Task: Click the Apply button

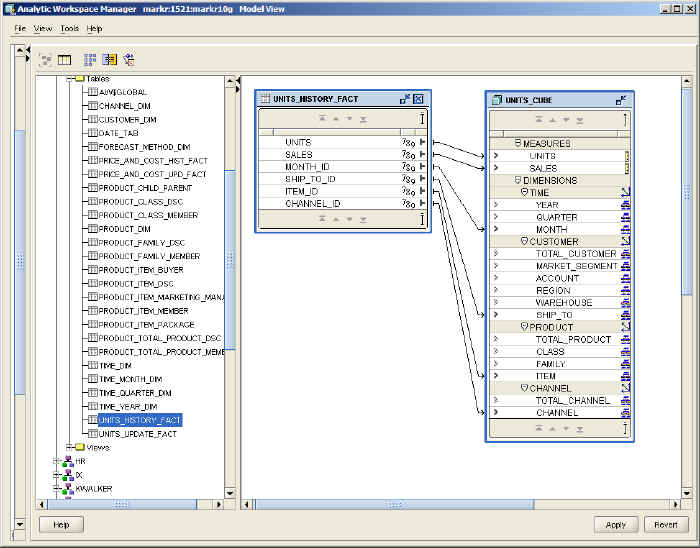Action: click(x=616, y=525)
